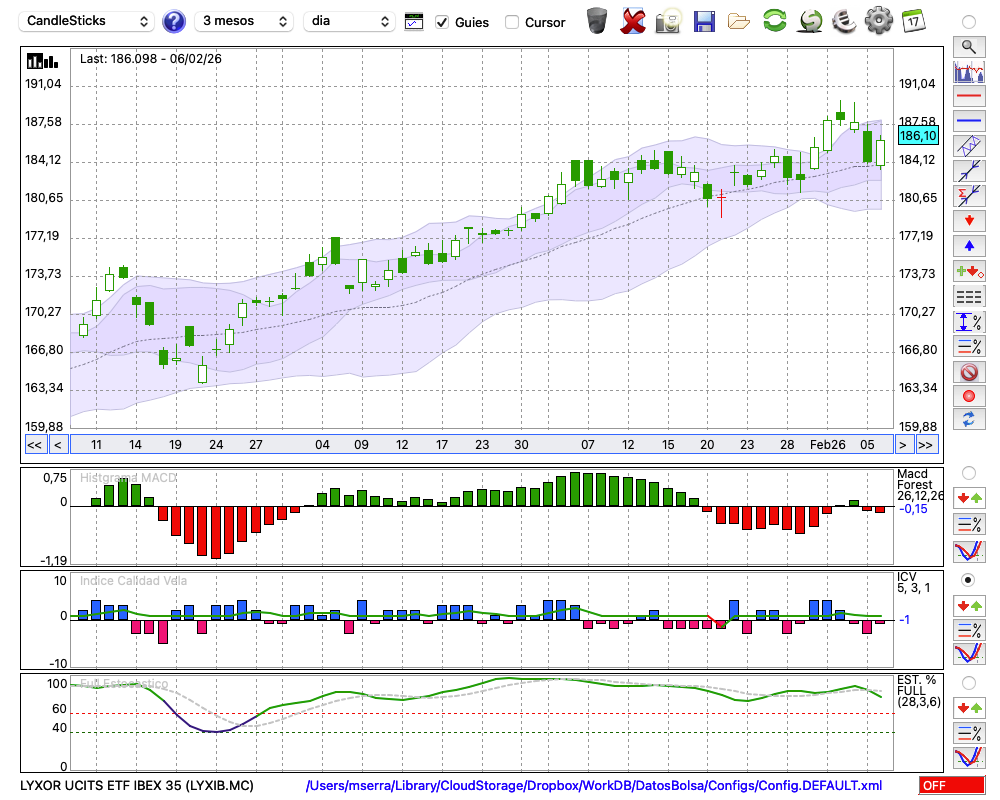Select the sigma regression line tool

tap(969, 196)
